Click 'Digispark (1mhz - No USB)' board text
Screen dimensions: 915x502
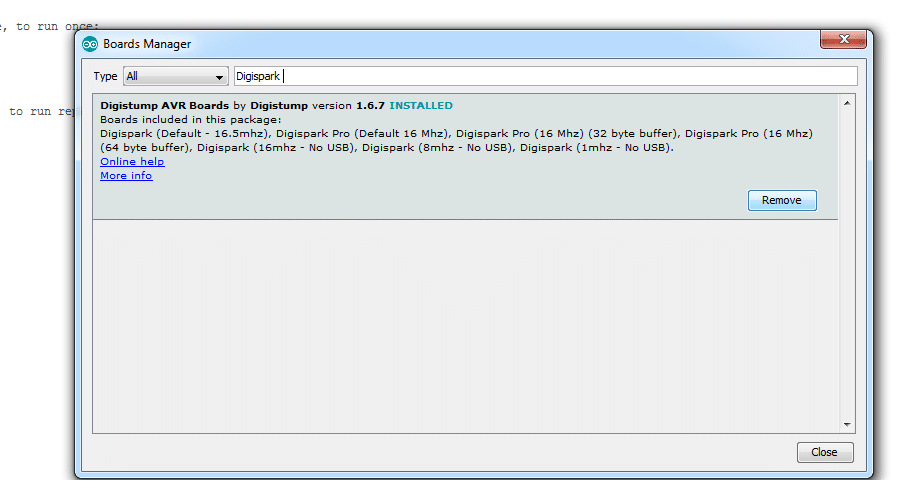tap(595, 148)
